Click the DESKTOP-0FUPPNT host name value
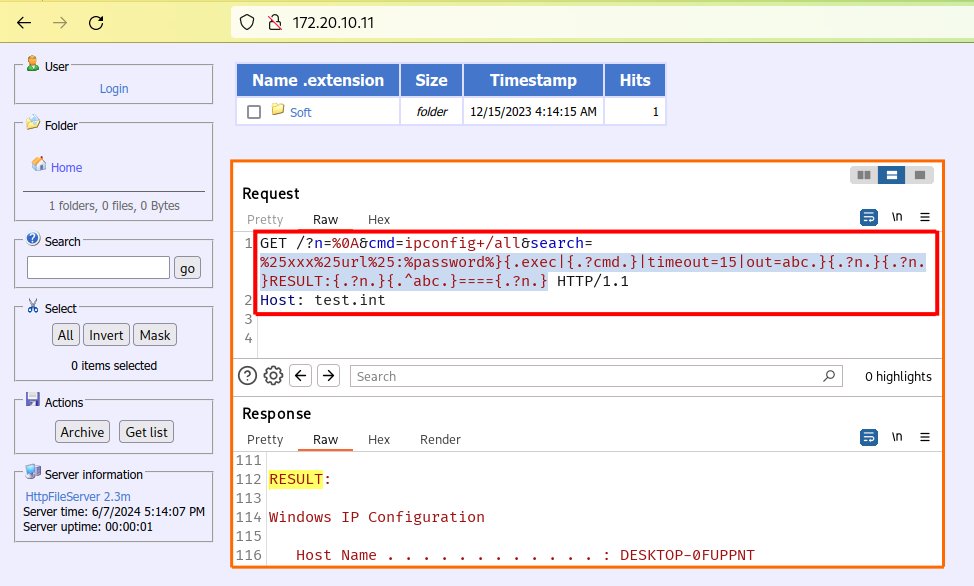Screen dimensions: 974x586 (x=687, y=555)
